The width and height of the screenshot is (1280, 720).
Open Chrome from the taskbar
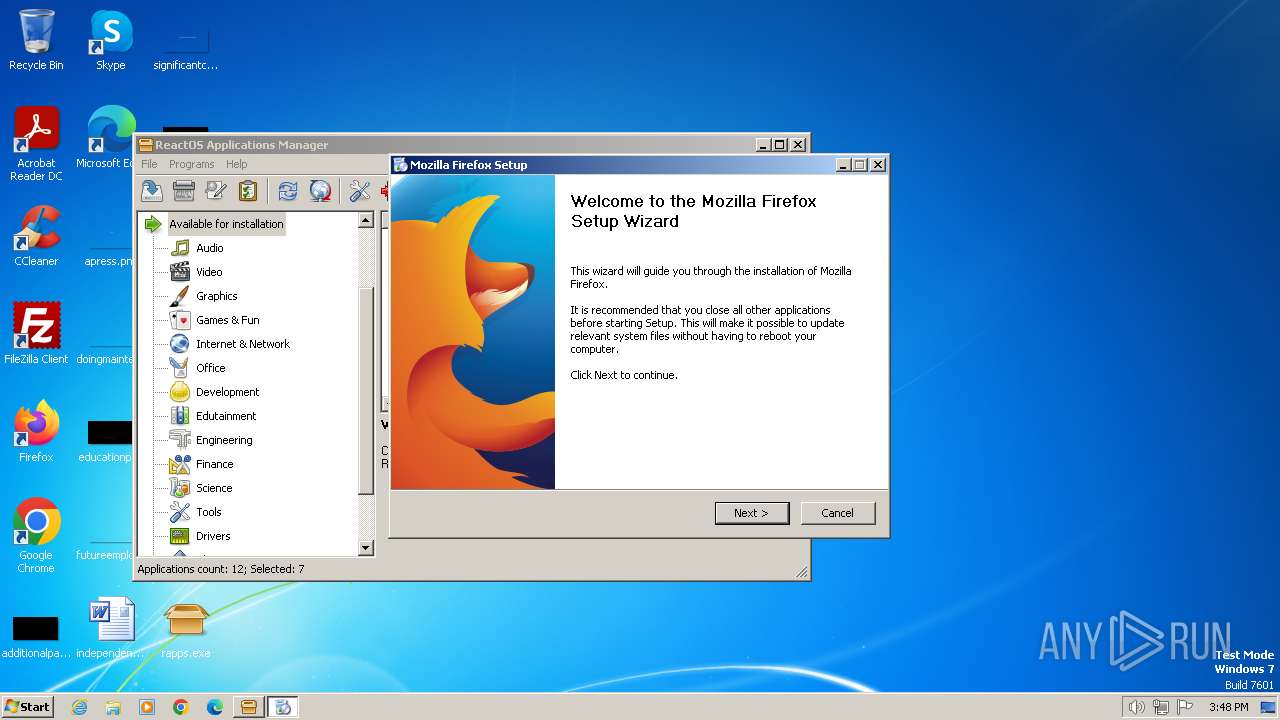(181, 707)
